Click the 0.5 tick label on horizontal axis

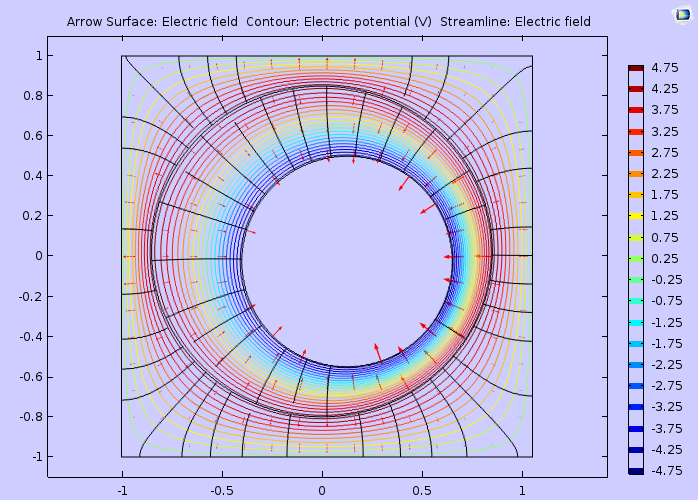[422, 490]
